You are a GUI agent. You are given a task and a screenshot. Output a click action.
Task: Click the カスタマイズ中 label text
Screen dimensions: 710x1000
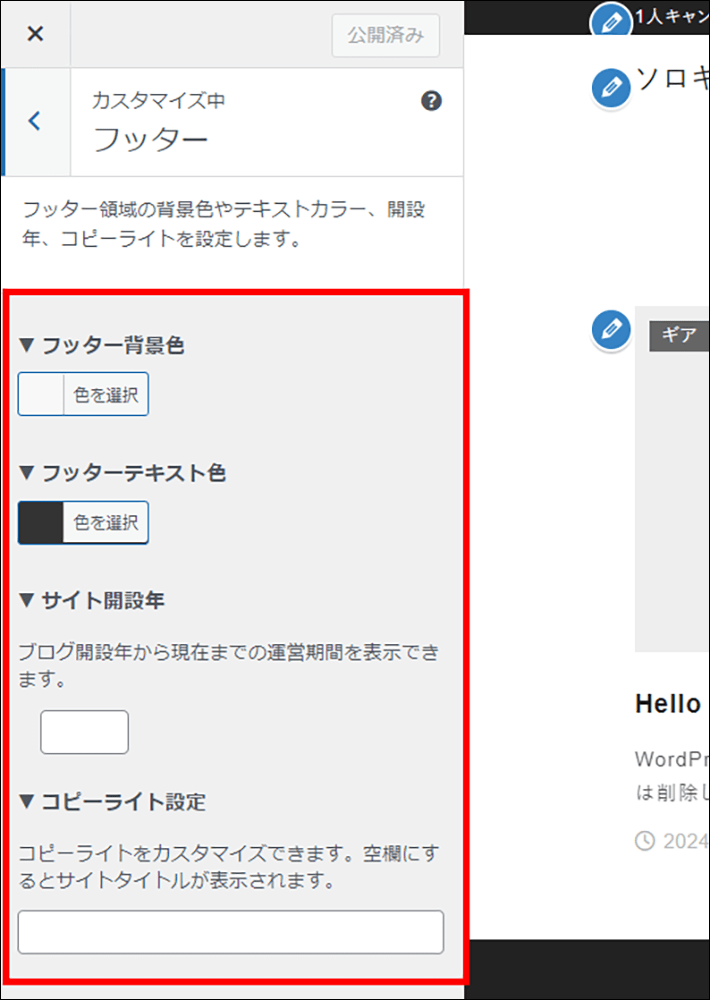coord(158,100)
